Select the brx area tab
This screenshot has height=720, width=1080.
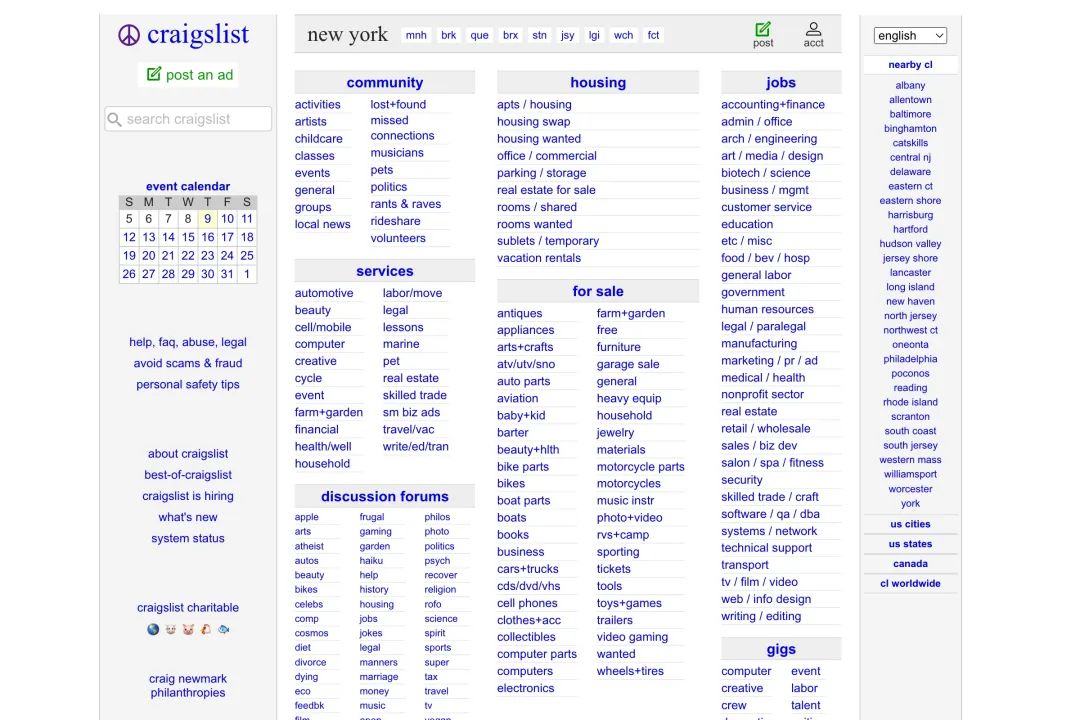[510, 35]
